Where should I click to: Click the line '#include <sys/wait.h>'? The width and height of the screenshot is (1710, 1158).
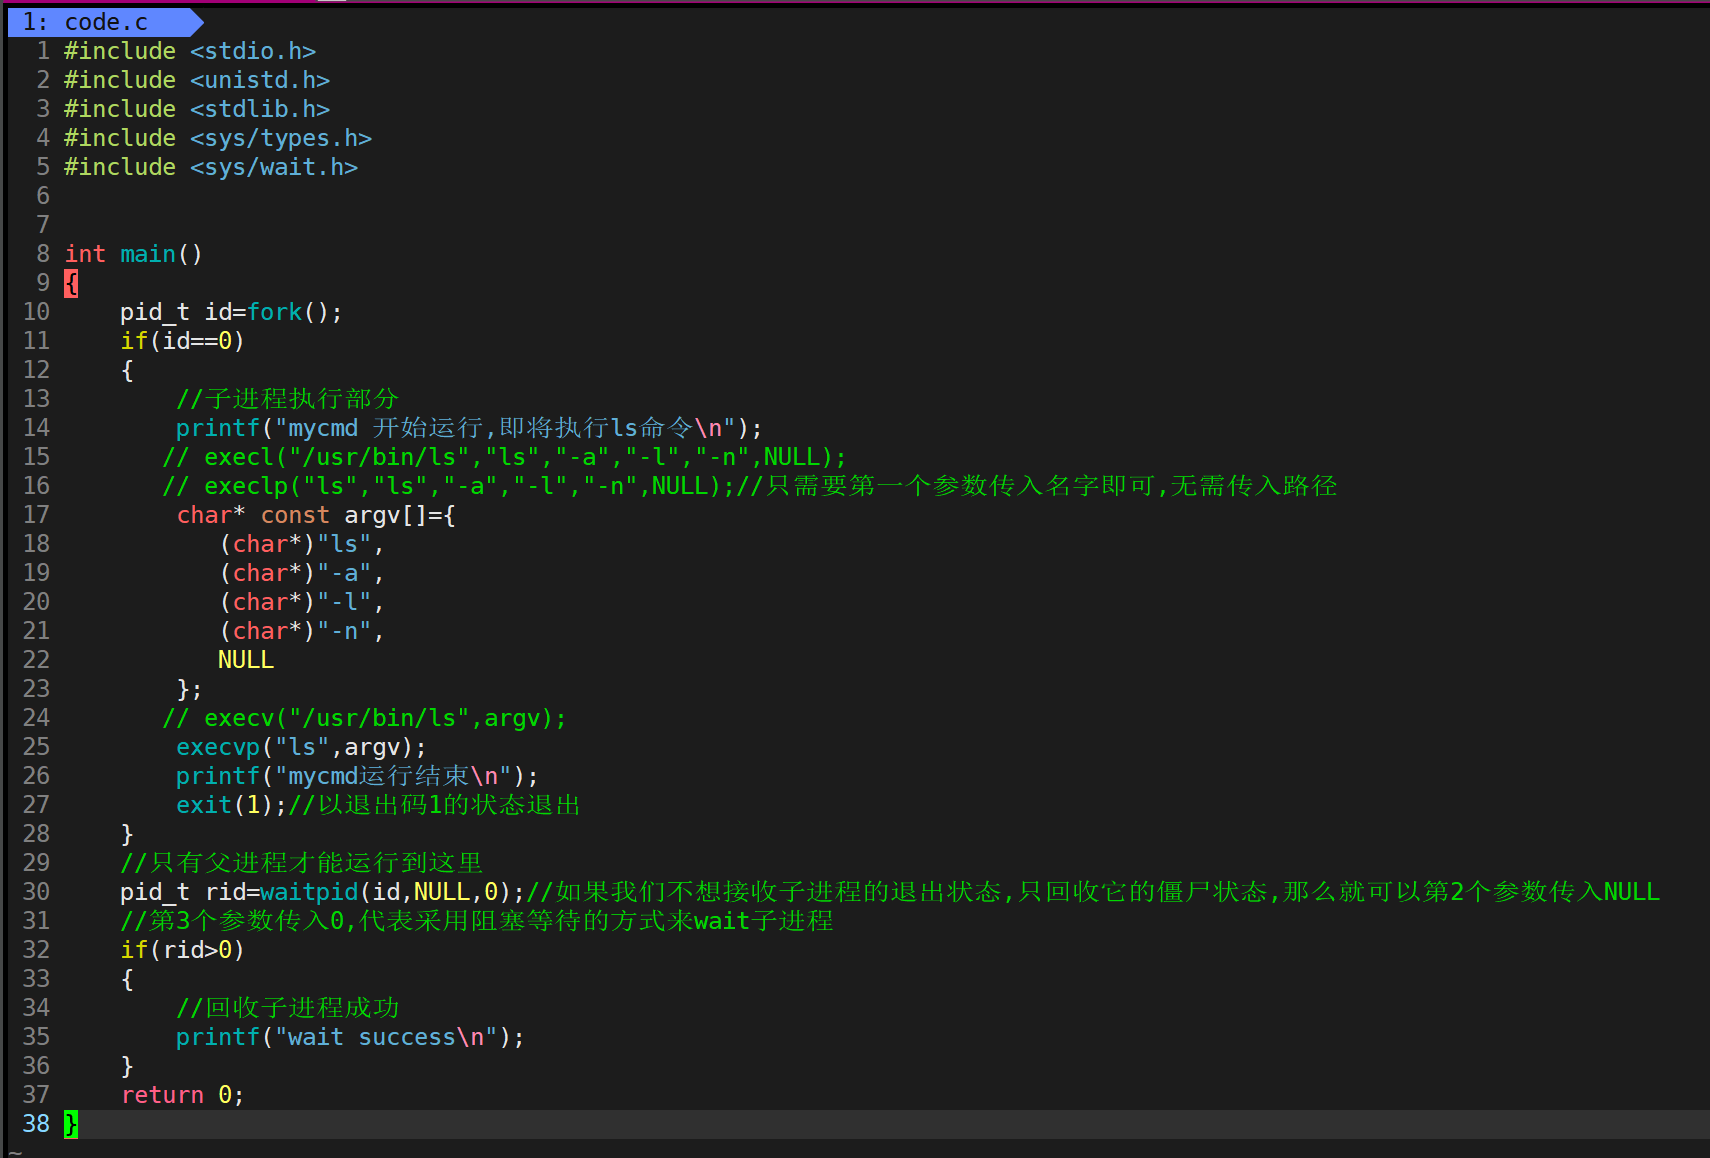point(211,167)
